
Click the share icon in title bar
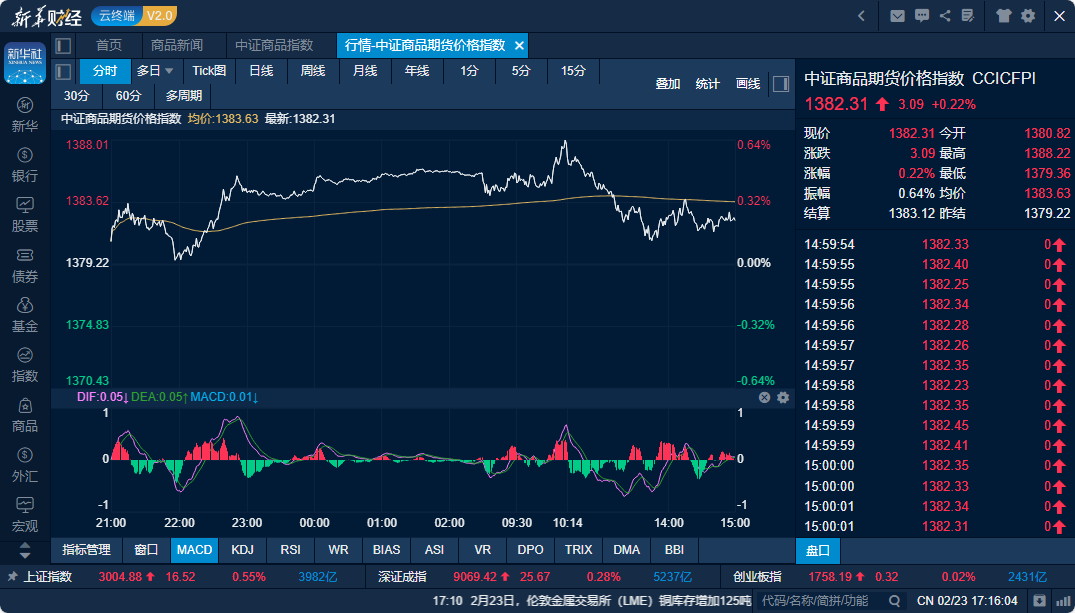(x=945, y=15)
